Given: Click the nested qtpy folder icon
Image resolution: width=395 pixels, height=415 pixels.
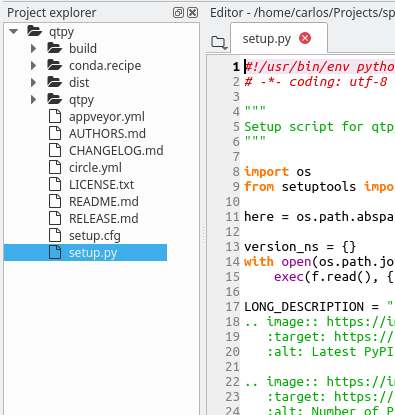Looking at the screenshot, I should [x=55, y=99].
